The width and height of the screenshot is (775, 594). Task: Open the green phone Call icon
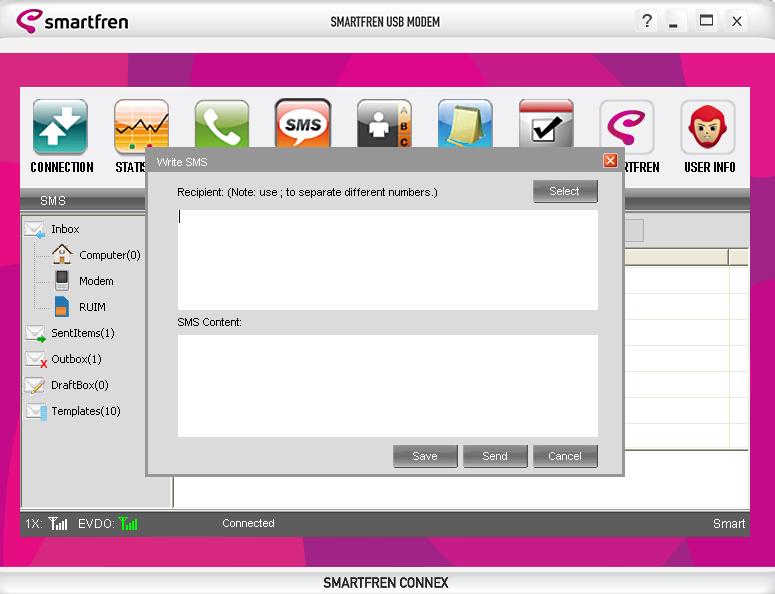click(222, 124)
